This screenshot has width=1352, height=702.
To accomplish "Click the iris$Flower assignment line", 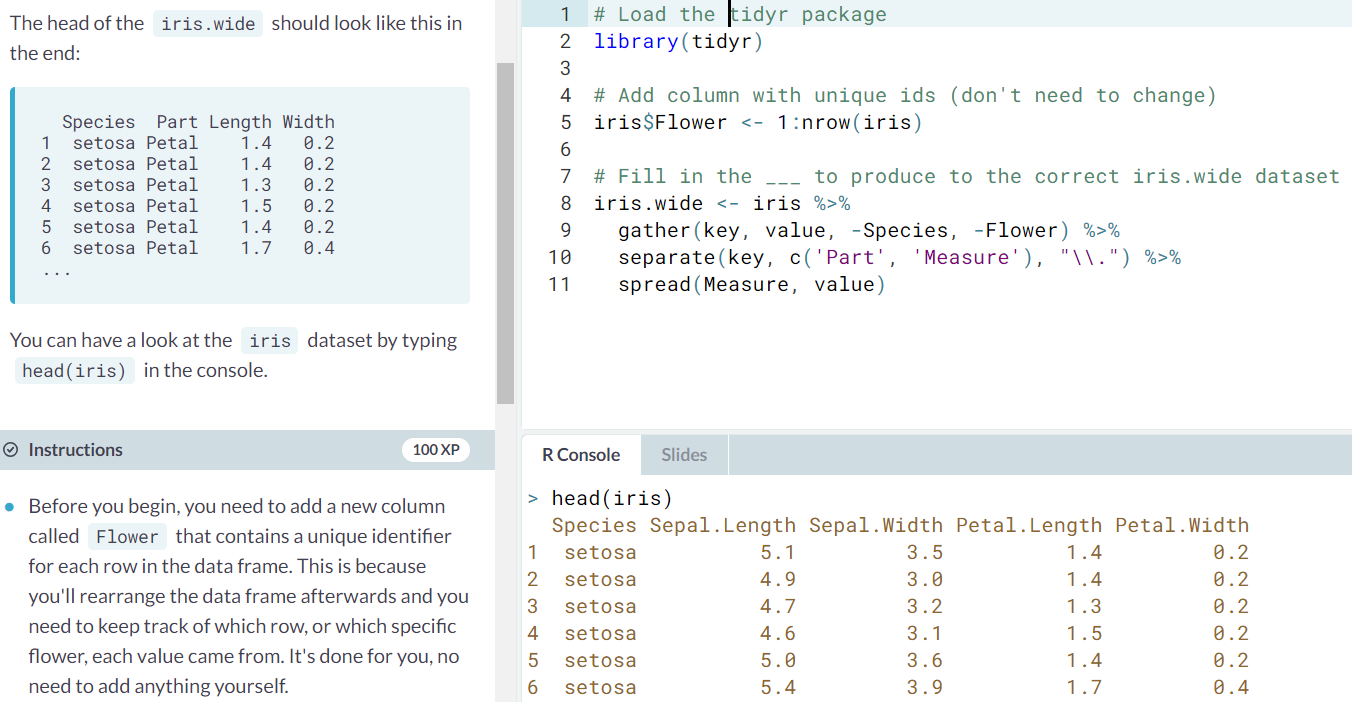I will 758,123.
